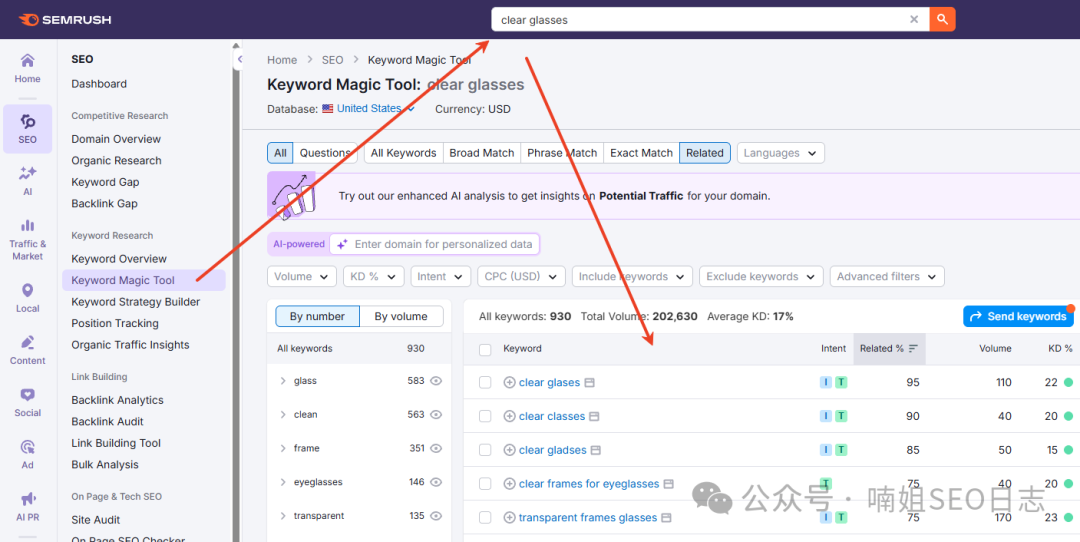Screen dimensions: 1080x542
Task: Open the KD % filter dropdown
Action: [x=373, y=276]
